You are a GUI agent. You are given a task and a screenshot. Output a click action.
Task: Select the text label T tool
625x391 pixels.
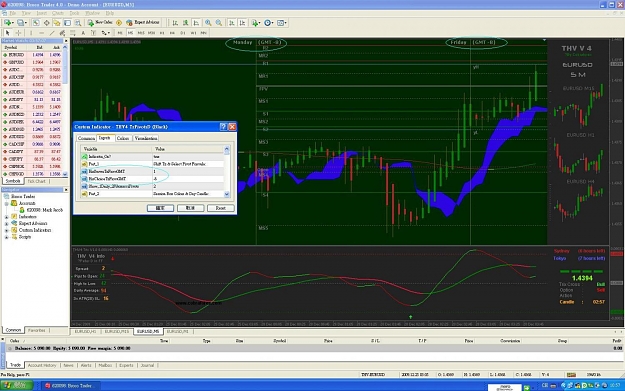[93, 33]
